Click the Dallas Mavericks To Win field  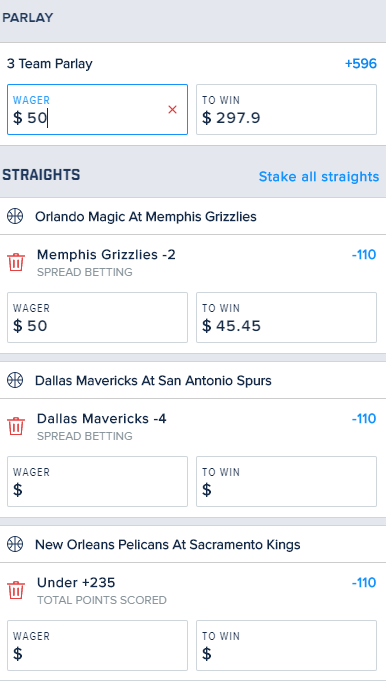[x=286, y=481]
